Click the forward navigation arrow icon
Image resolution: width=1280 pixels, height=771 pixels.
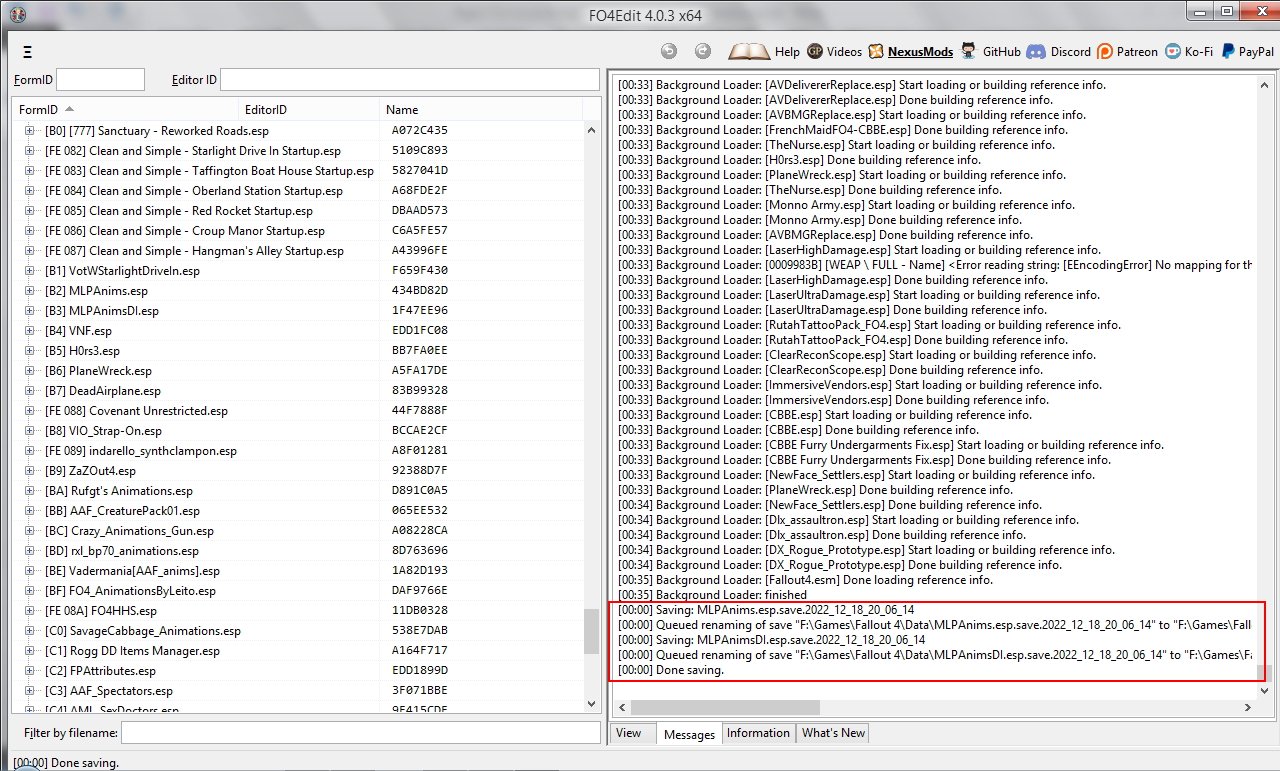703,51
